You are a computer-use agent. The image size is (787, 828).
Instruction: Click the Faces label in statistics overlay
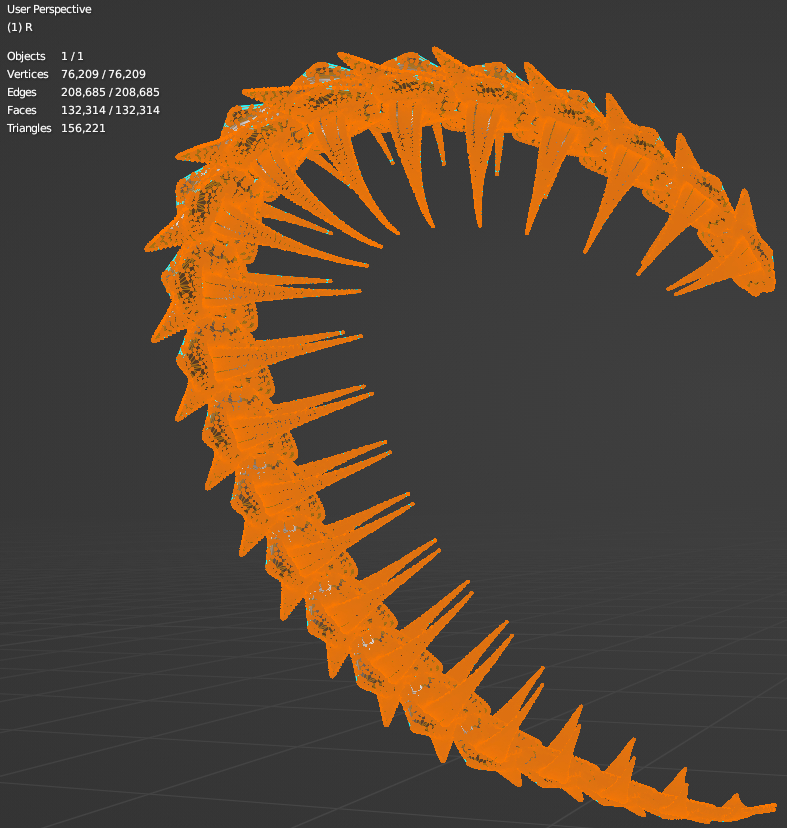[x=22, y=111]
